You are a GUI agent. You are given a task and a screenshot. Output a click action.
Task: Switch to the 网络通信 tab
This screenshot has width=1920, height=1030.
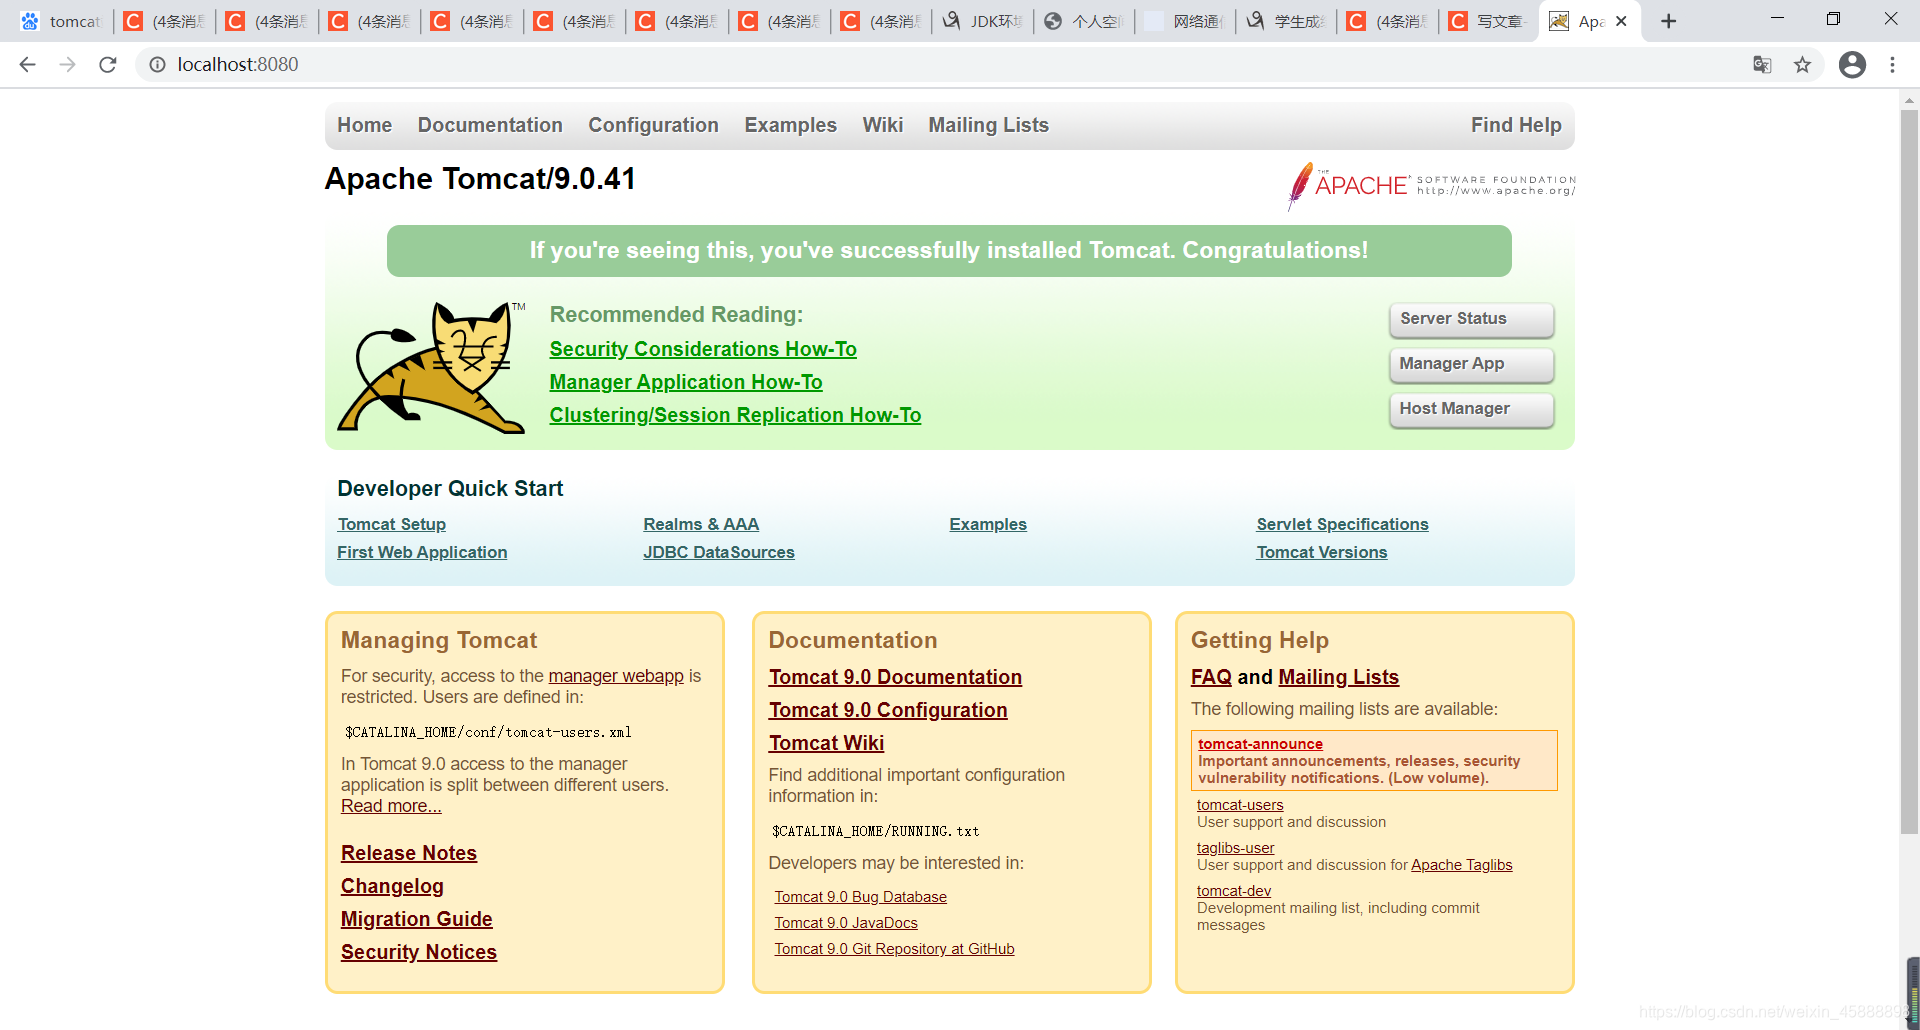pyautogui.click(x=1187, y=21)
